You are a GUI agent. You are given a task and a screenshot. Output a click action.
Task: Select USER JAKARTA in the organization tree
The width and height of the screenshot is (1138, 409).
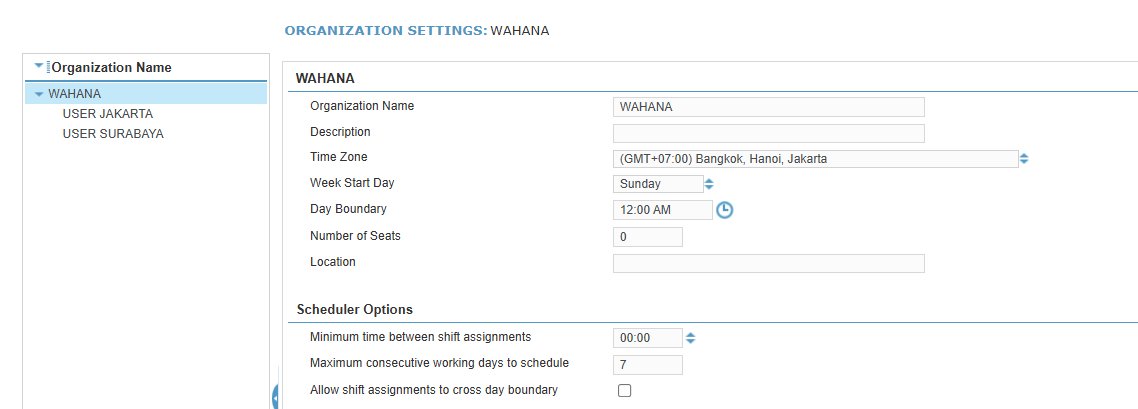coord(107,114)
